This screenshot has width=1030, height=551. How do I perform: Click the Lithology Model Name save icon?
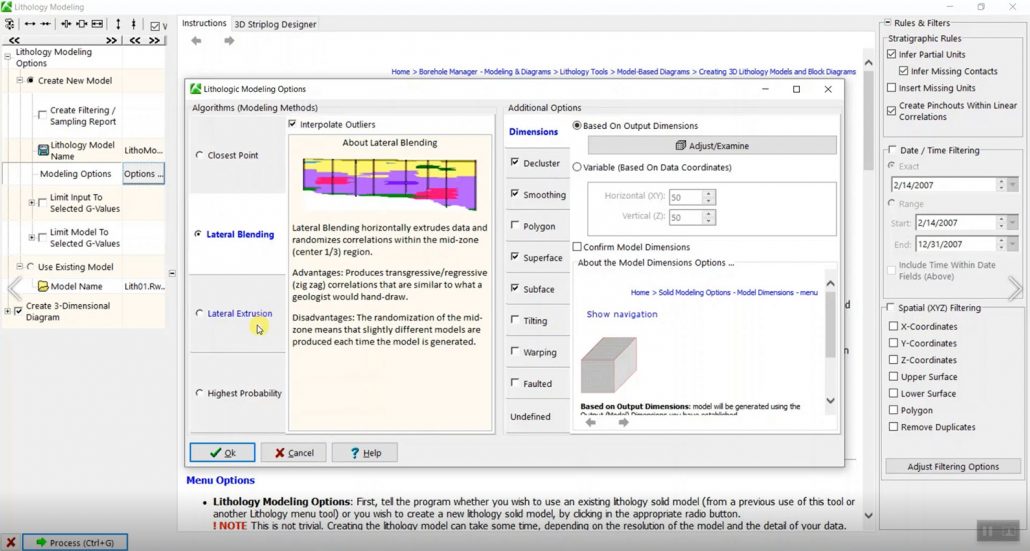(x=43, y=150)
